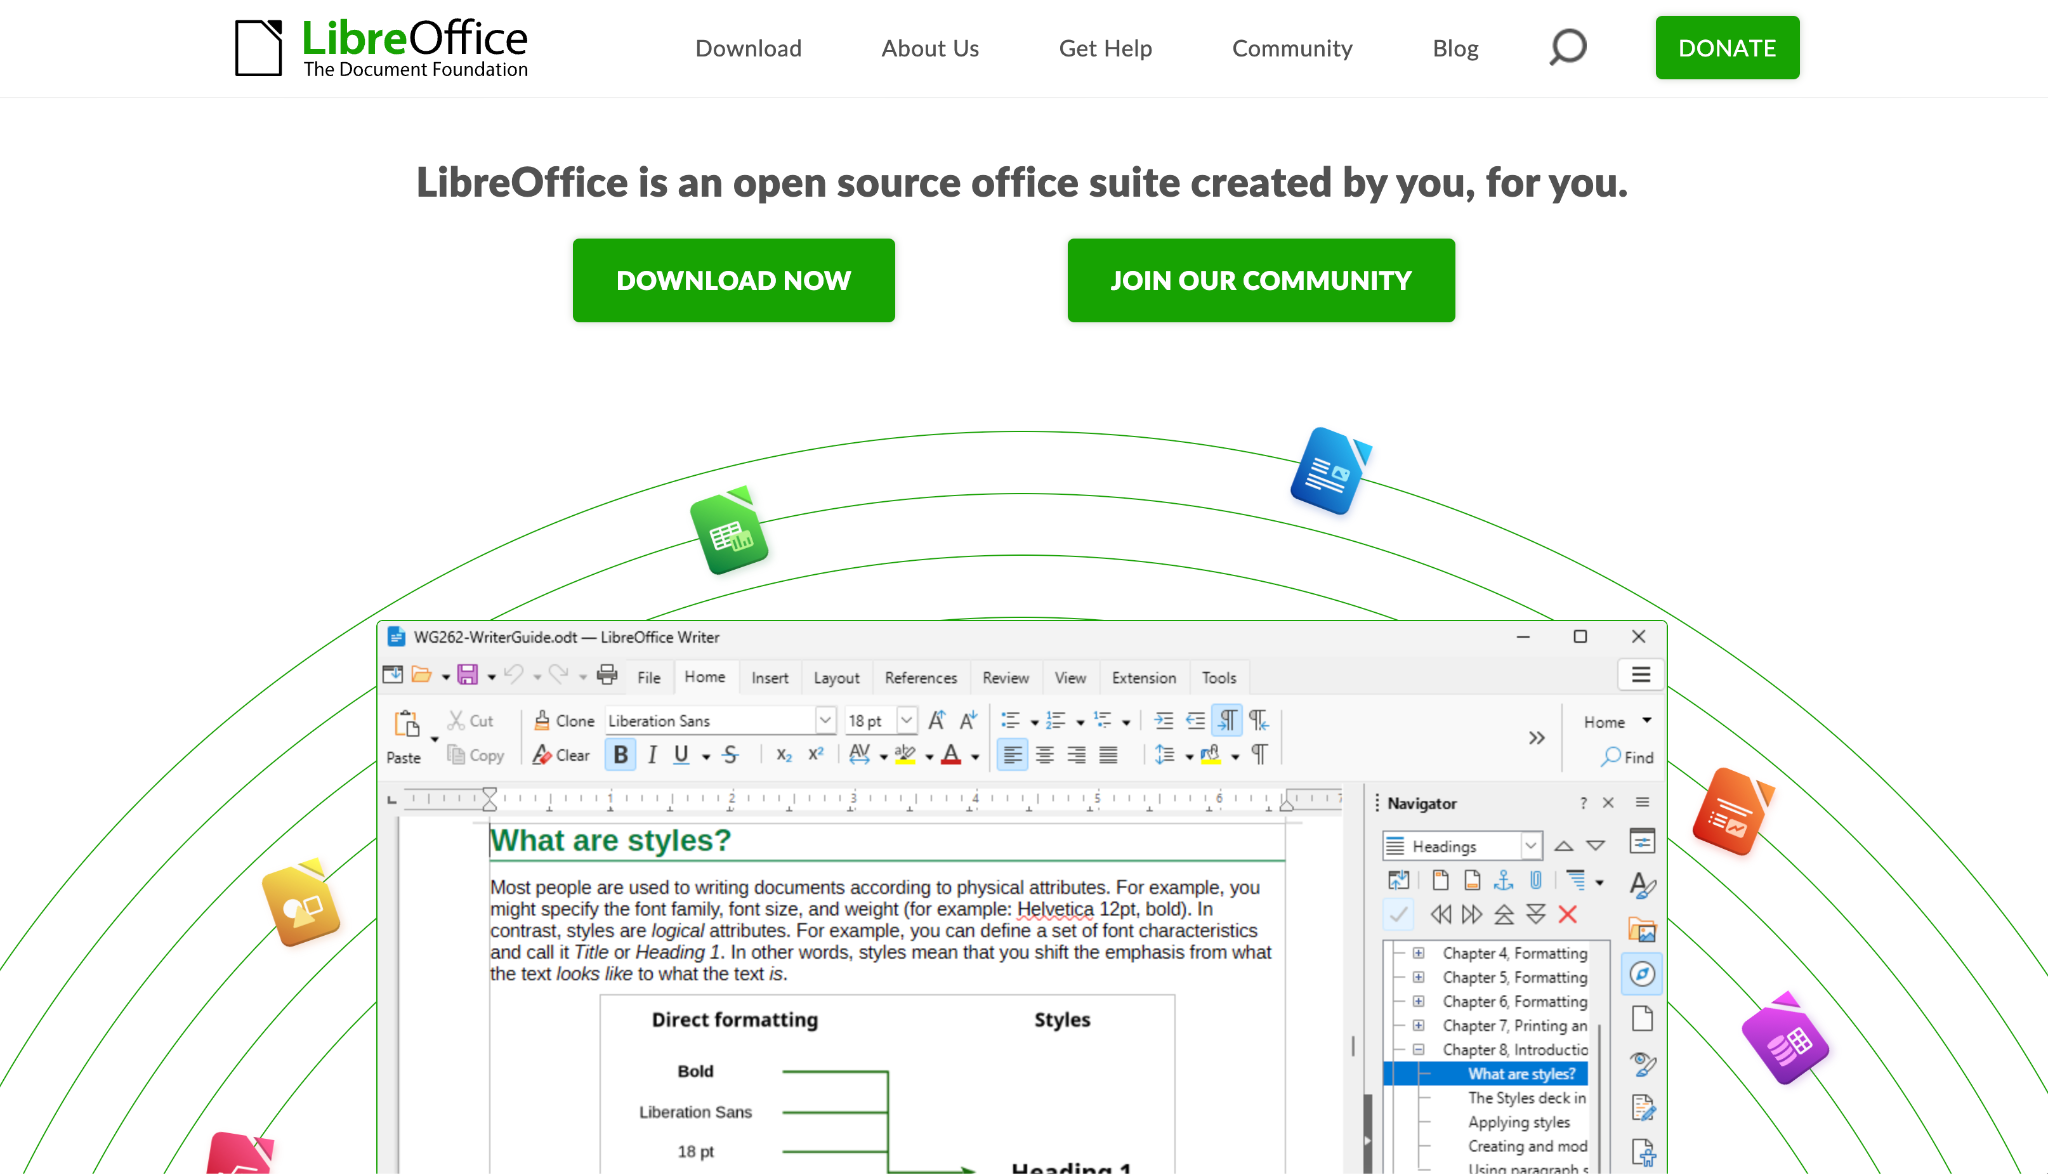Click the Save icon in Writer toolbar

click(x=467, y=675)
